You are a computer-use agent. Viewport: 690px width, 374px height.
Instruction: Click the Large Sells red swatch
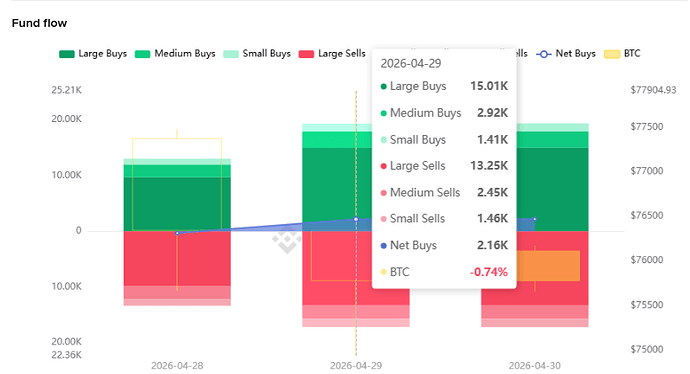tap(306, 54)
